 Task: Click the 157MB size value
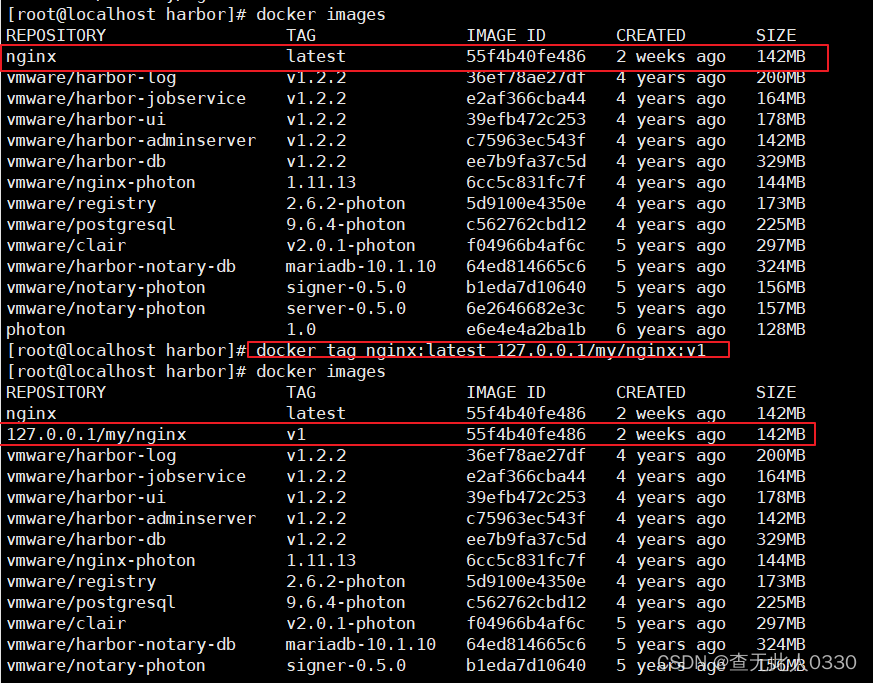point(781,308)
